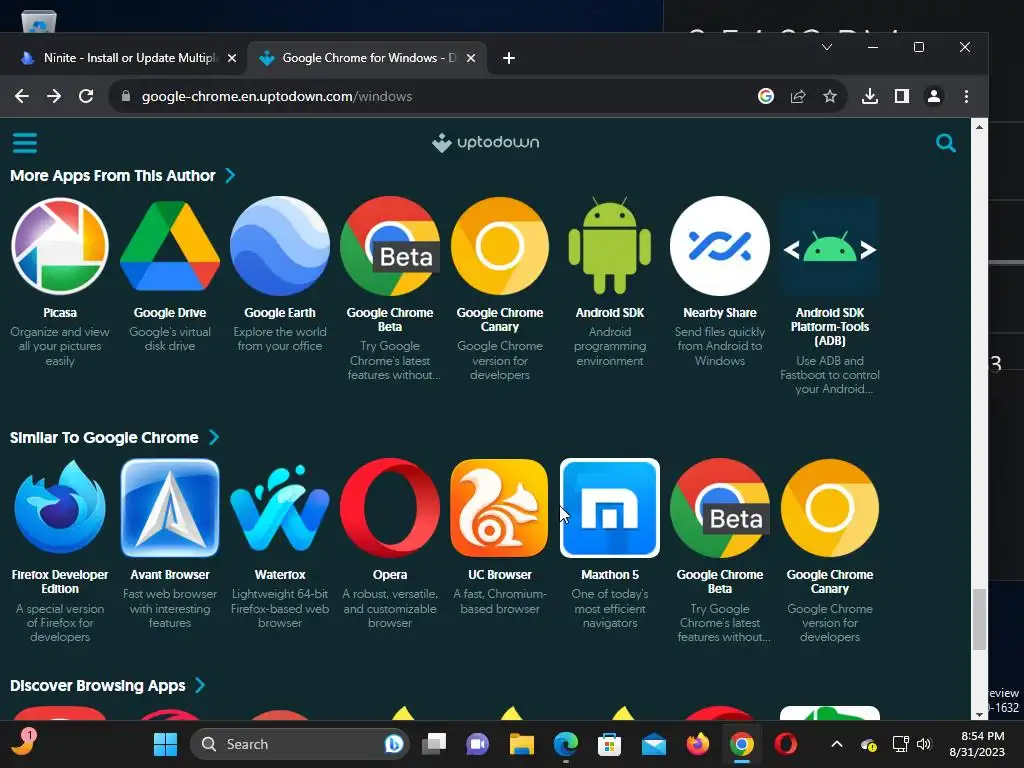
Task: Go back to the previous page
Action: (22, 97)
